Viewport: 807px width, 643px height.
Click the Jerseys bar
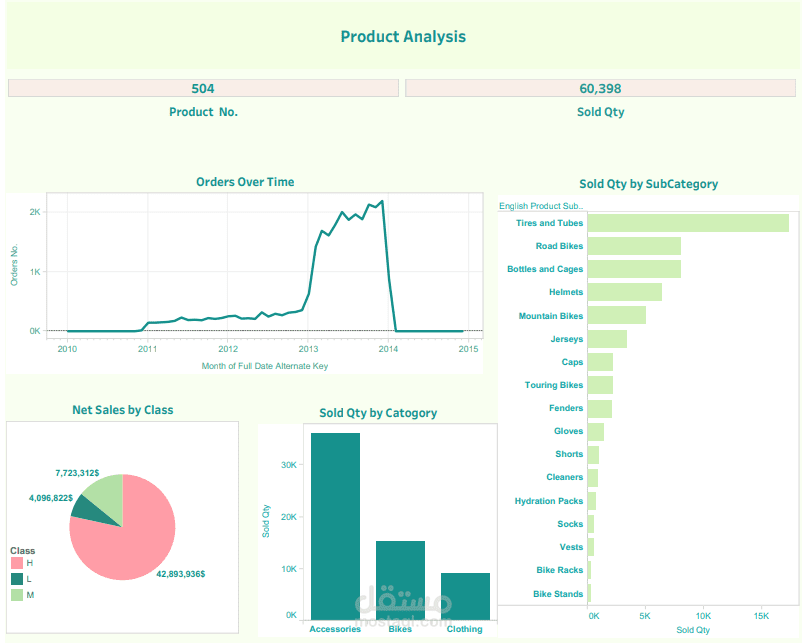[x=607, y=339]
